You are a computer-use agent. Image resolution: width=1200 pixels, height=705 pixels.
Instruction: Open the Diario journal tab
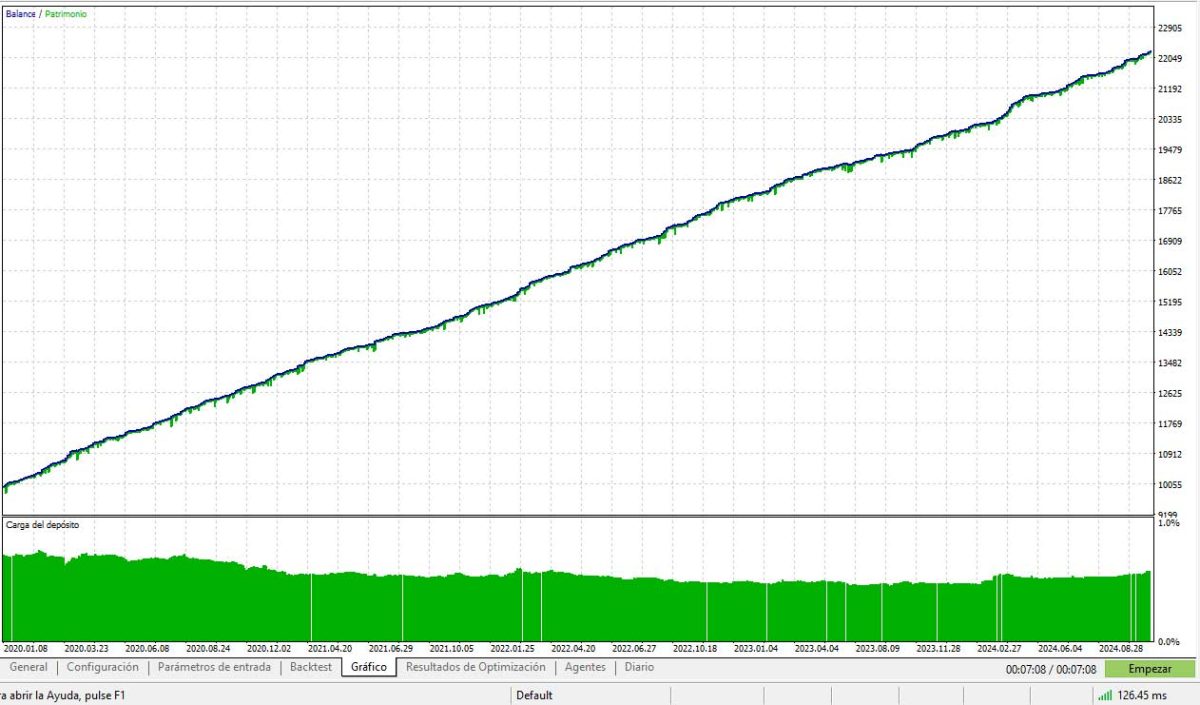point(639,667)
